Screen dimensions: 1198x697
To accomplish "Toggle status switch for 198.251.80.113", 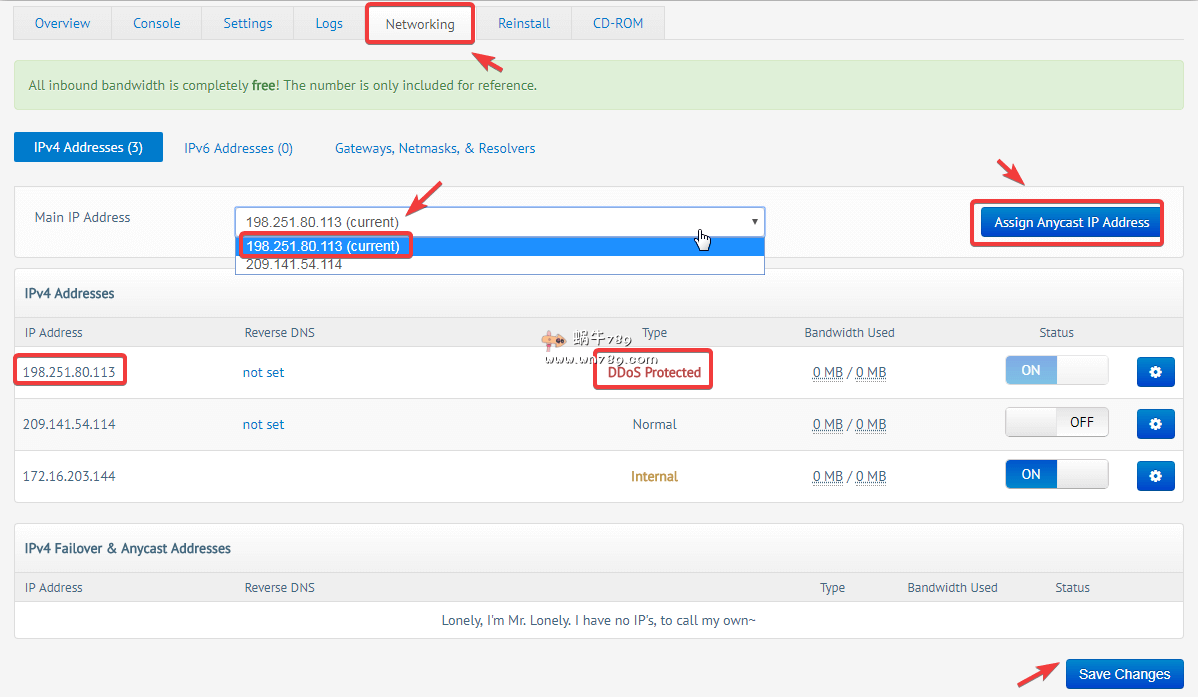I will [x=1056, y=370].
